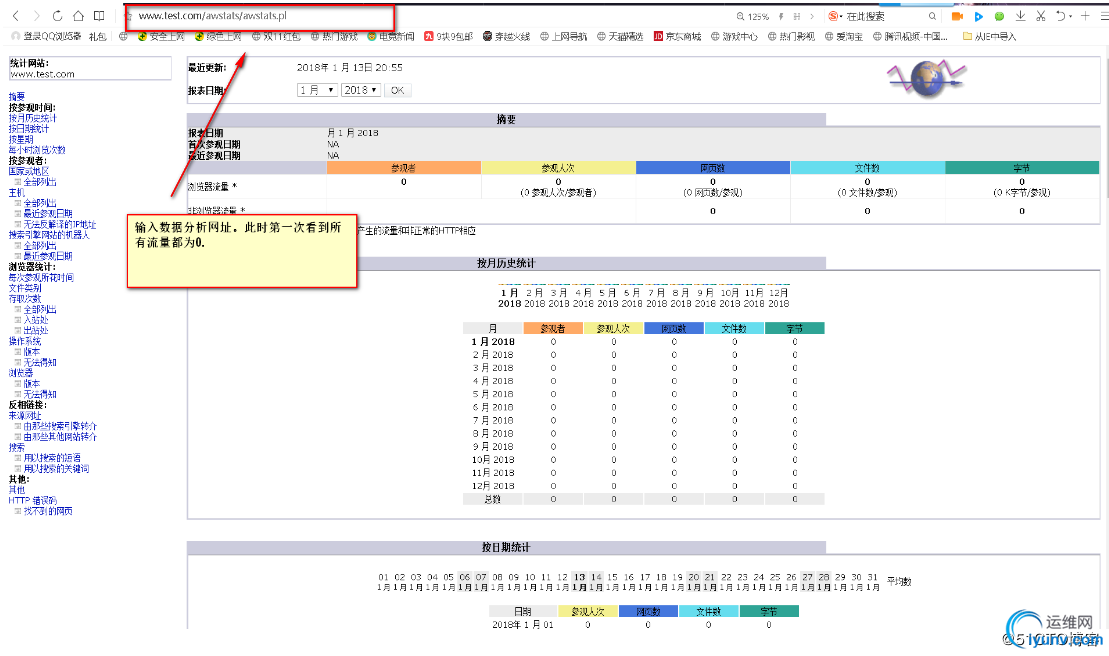
Task: Click the 125% zoom level indicator
Action: (758, 16)
